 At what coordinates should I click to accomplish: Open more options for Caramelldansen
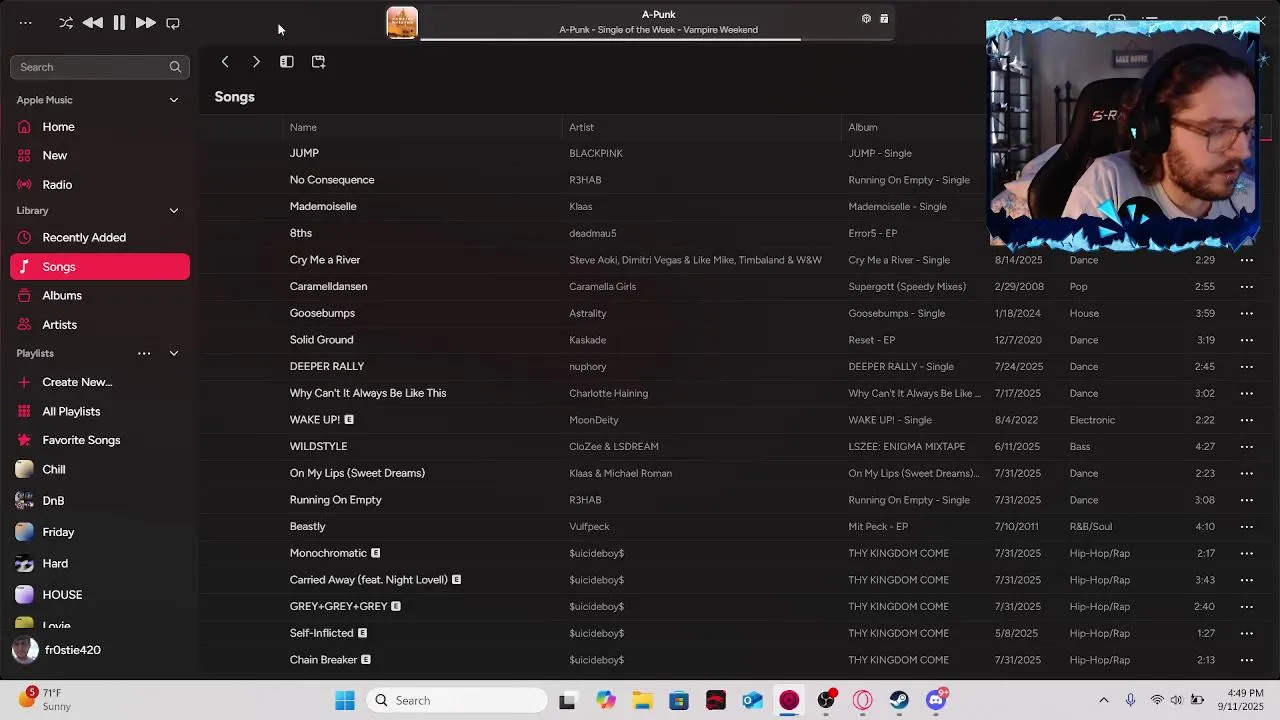(x=1246, y=287)
